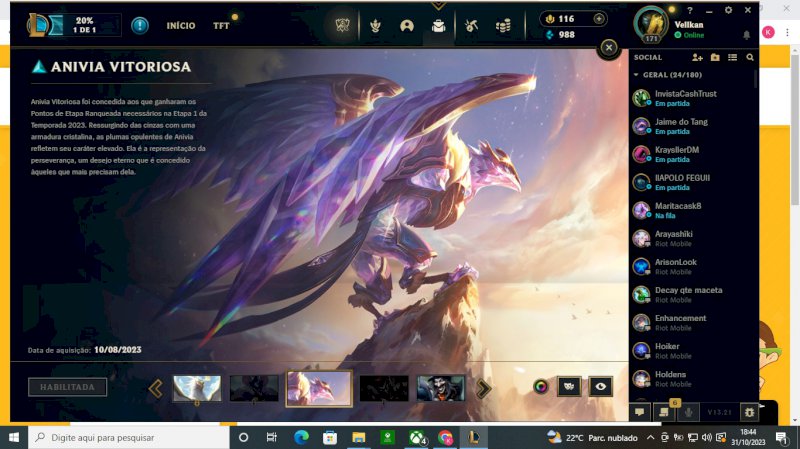The width and height of the screenshot is (800, 449).
Task: Close the Anivia Vitoriosa skin viewer
Action: coord(609,47)
